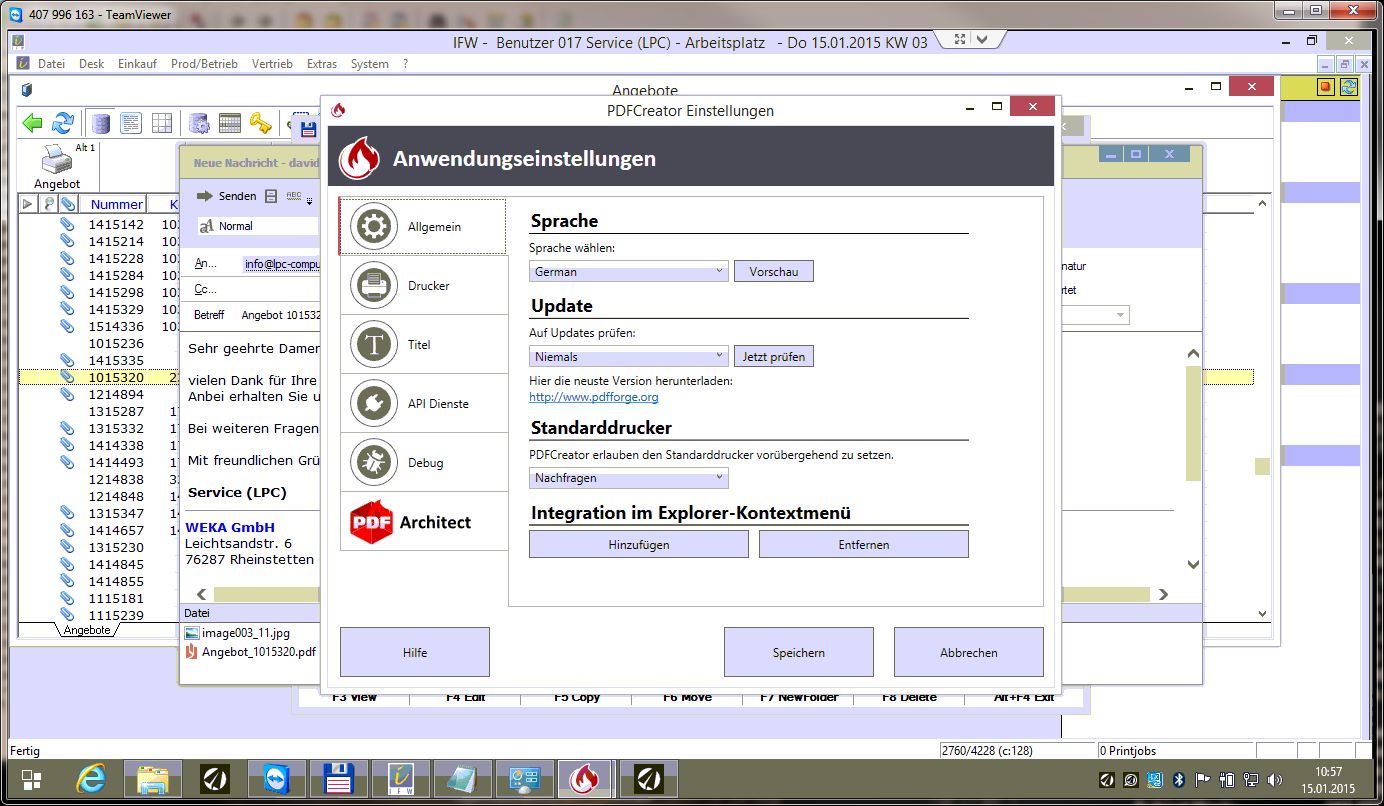This screenshot has width=1384, height=806.
Task: Click the database cylinder toolbar icon
Action: pos(101,123)
